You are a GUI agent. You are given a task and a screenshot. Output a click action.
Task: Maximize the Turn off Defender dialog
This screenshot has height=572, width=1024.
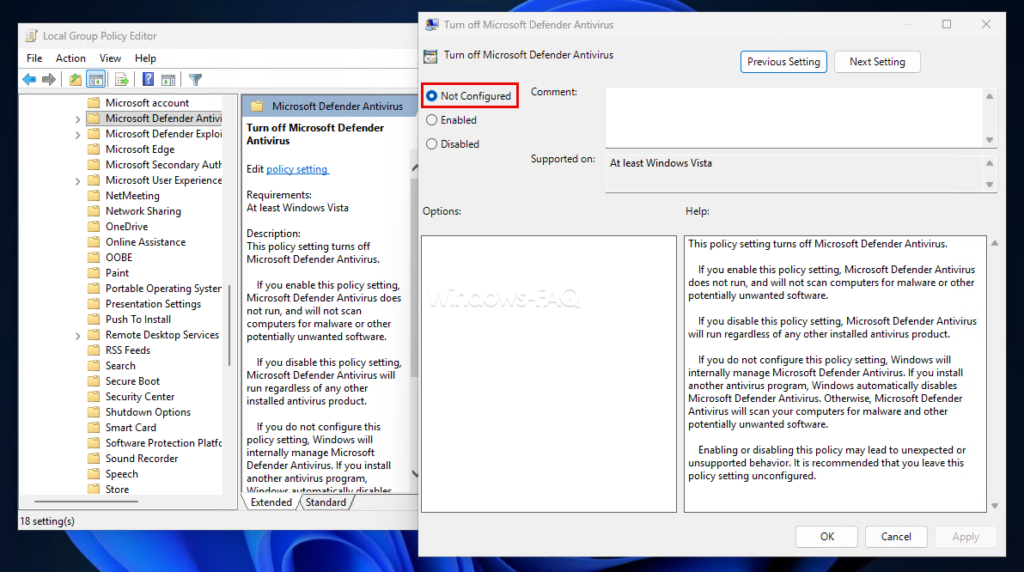pyautogui.click(x=946, y=24)
